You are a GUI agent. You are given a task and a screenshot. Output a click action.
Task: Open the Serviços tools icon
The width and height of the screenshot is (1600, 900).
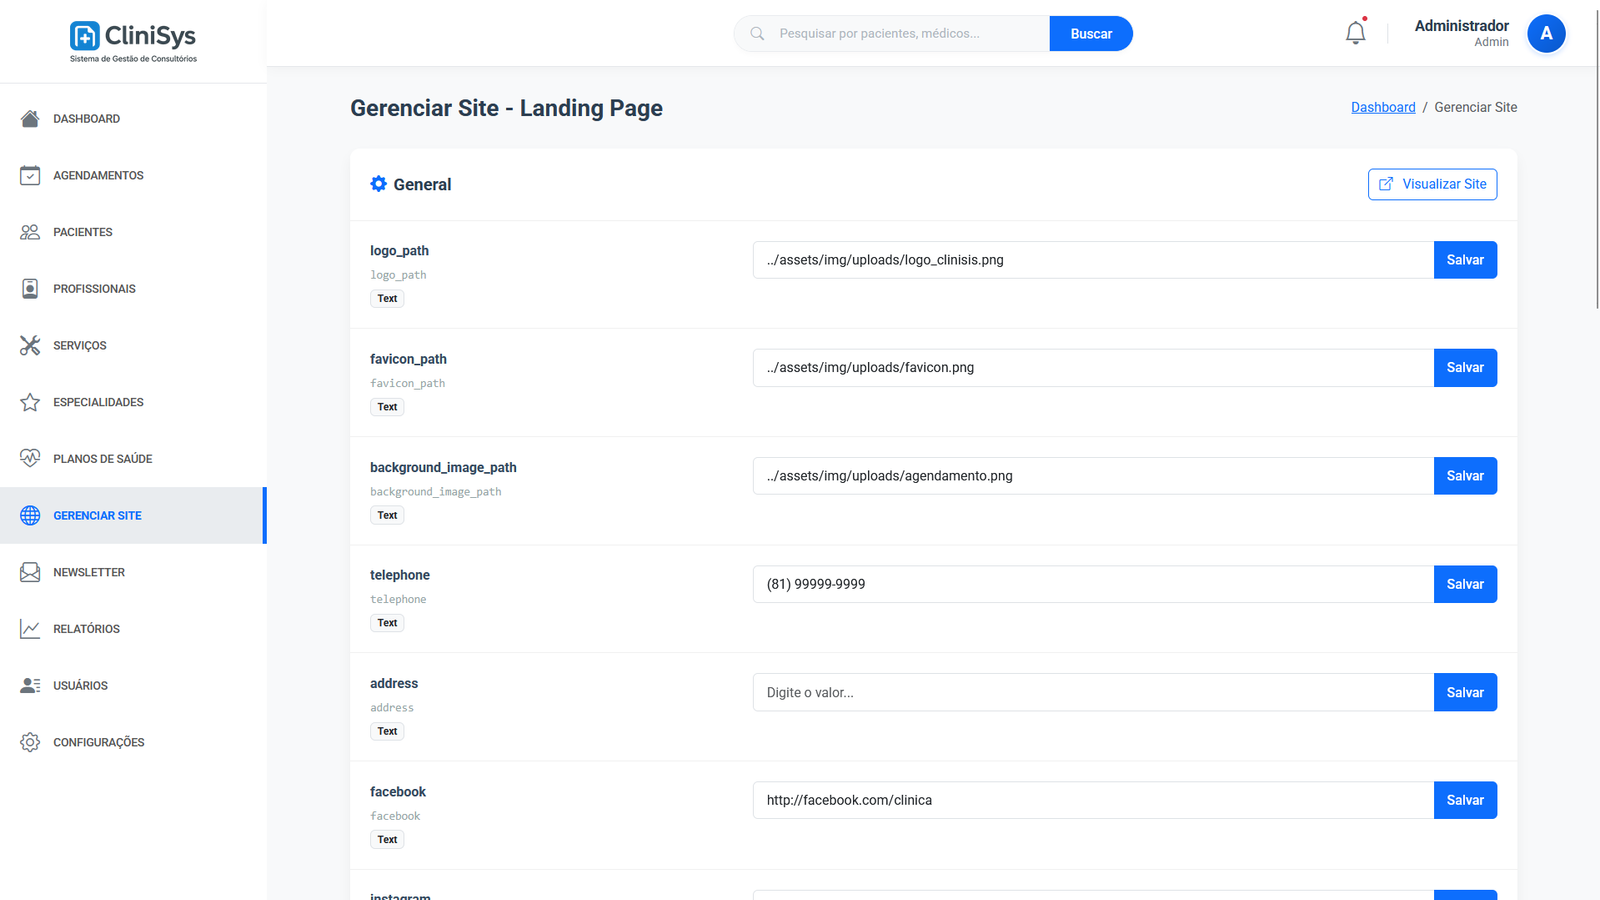pos(30,346)
